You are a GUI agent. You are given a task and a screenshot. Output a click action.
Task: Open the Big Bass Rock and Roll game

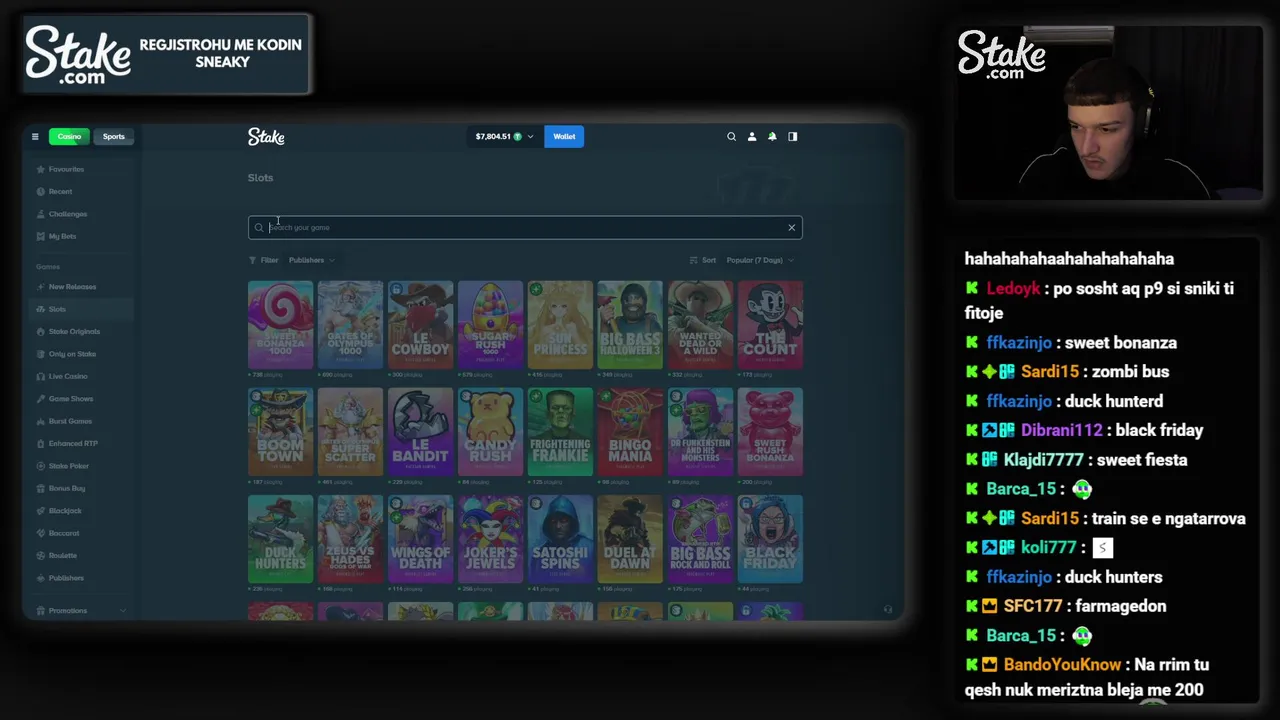[x=700, y=539]
